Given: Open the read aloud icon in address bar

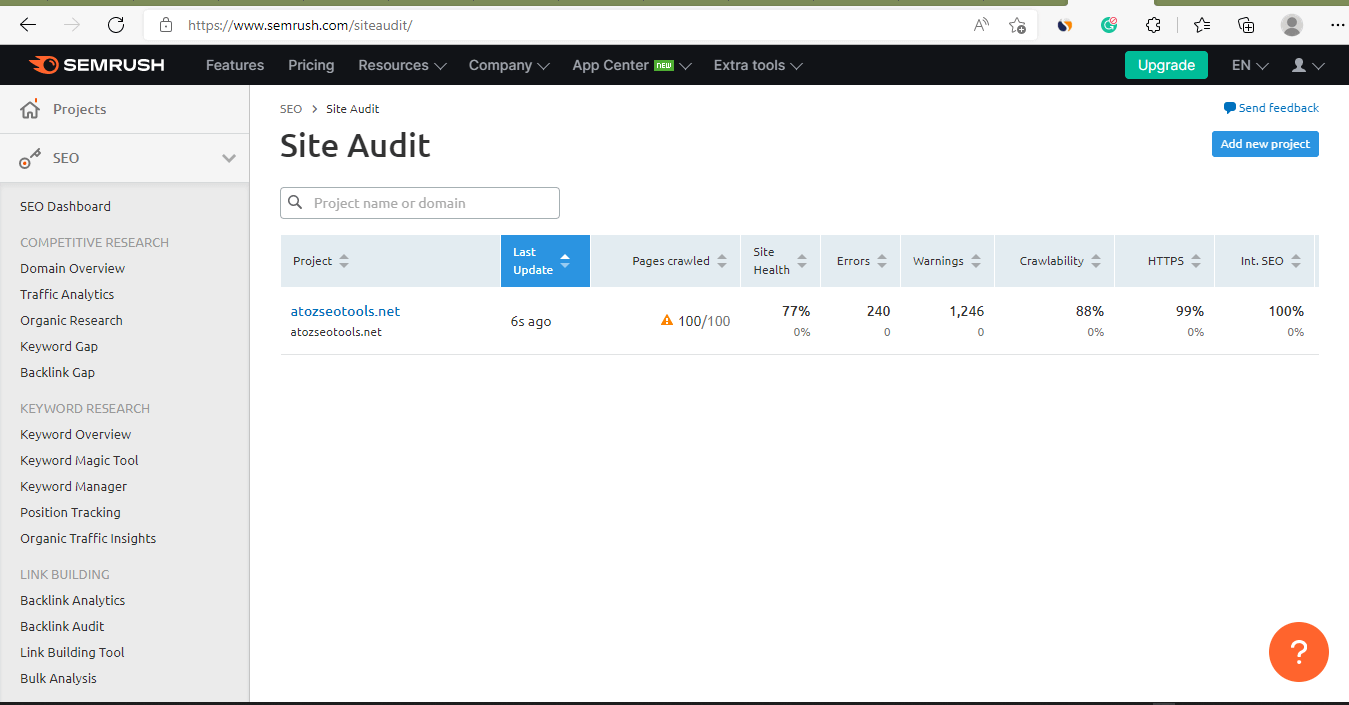Looking at the screenshot, I should pyautogui.click(x=982, y=25).
